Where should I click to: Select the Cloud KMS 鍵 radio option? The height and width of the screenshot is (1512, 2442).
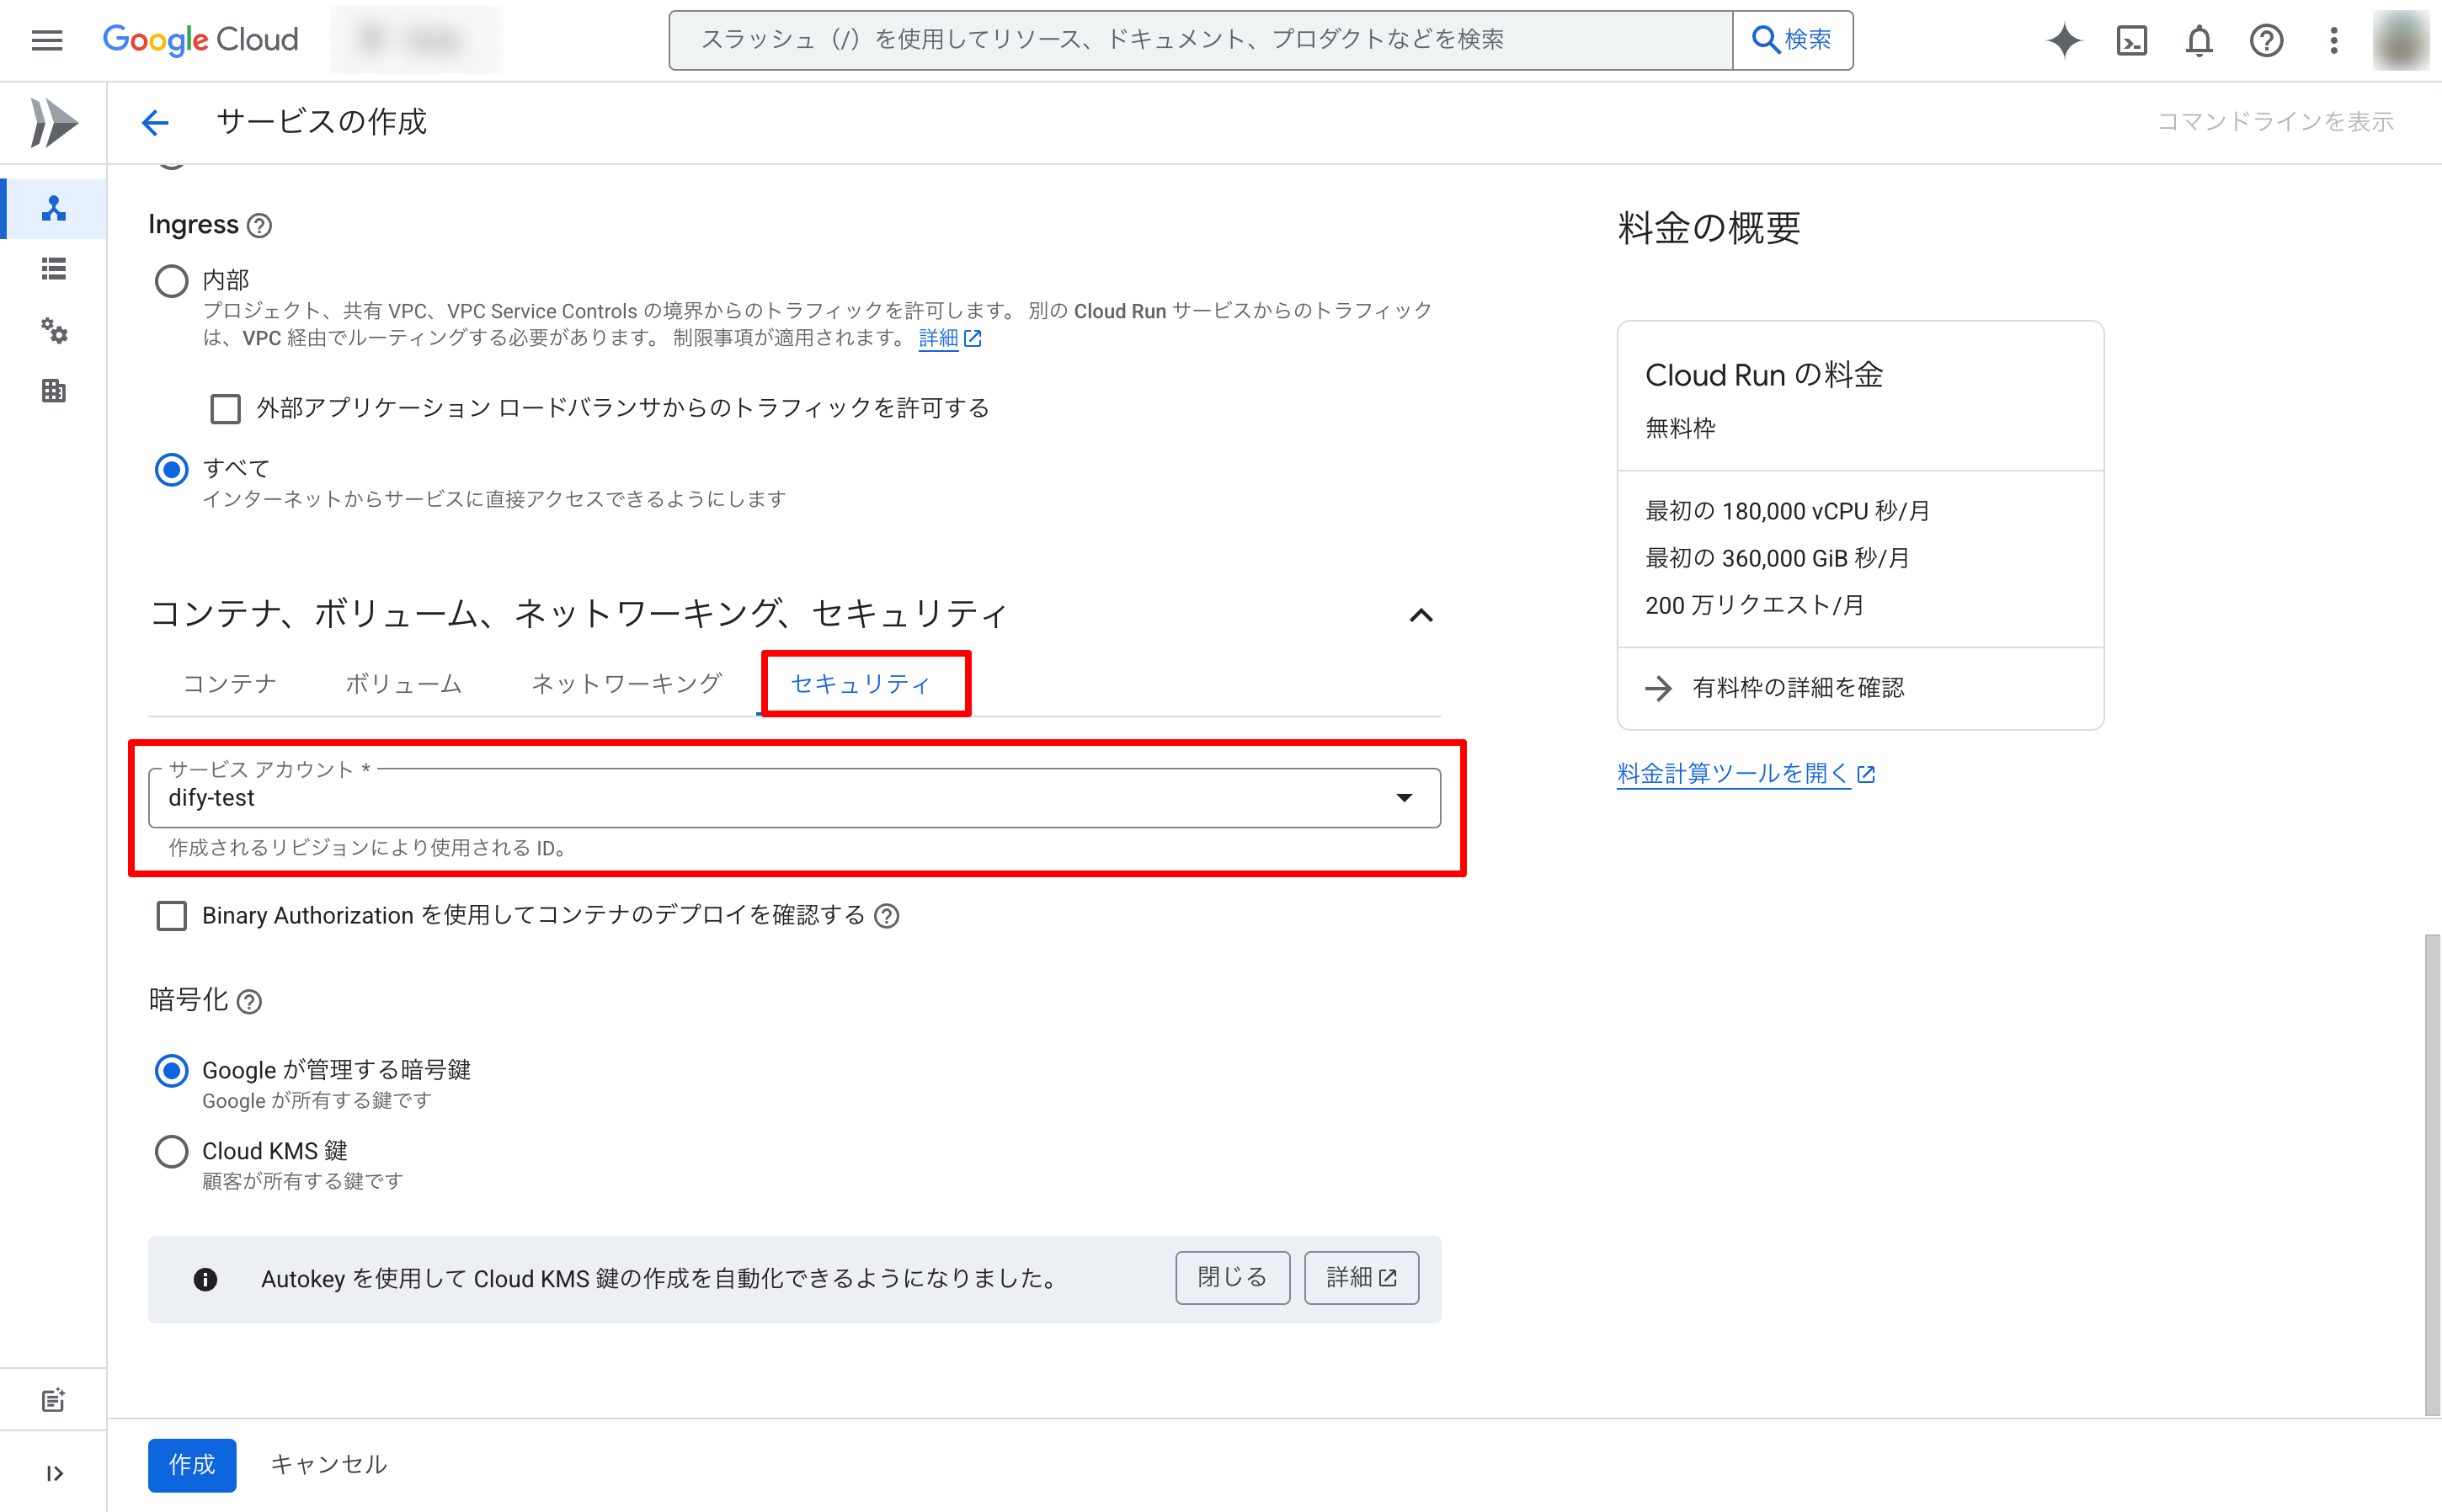coord(171,1151)
